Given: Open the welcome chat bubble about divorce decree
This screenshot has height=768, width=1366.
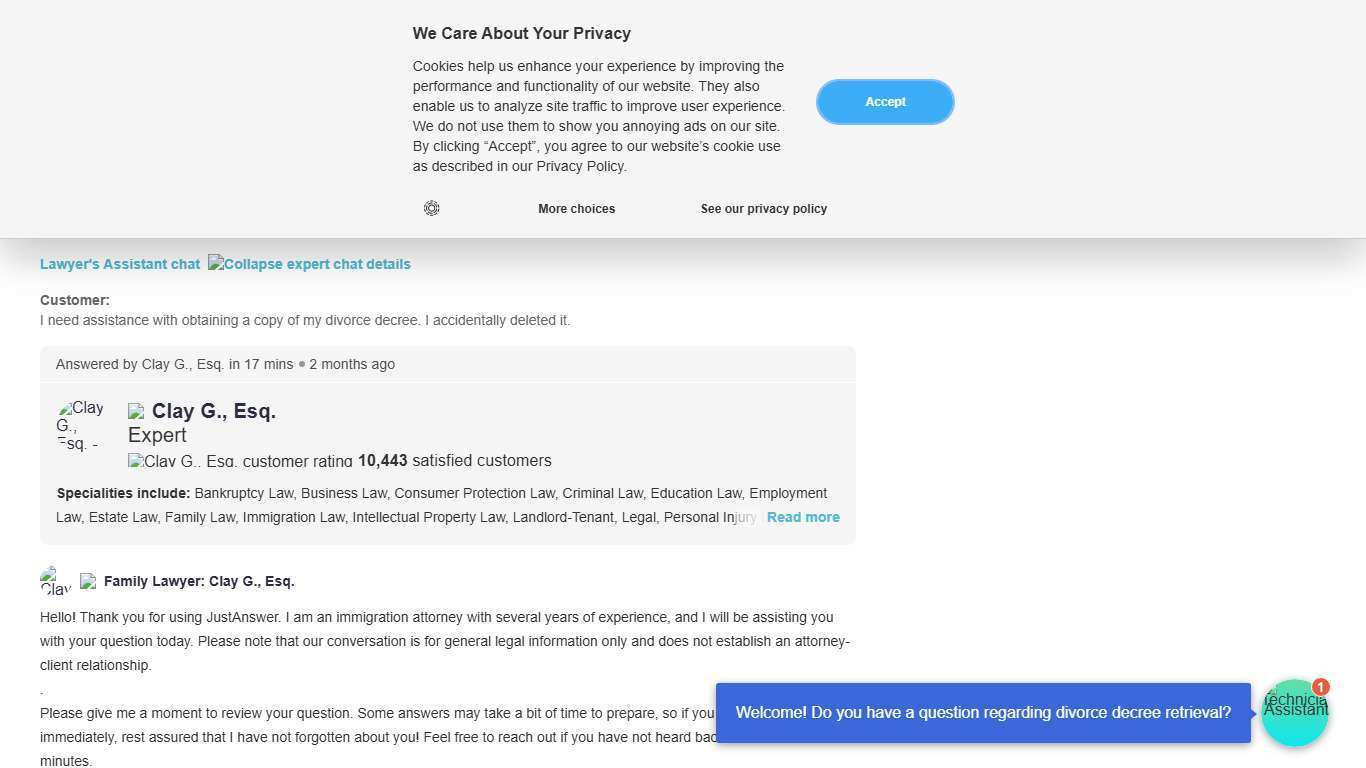Looking at the screenshot, I should pyautogui.click(x=983, y=713).
